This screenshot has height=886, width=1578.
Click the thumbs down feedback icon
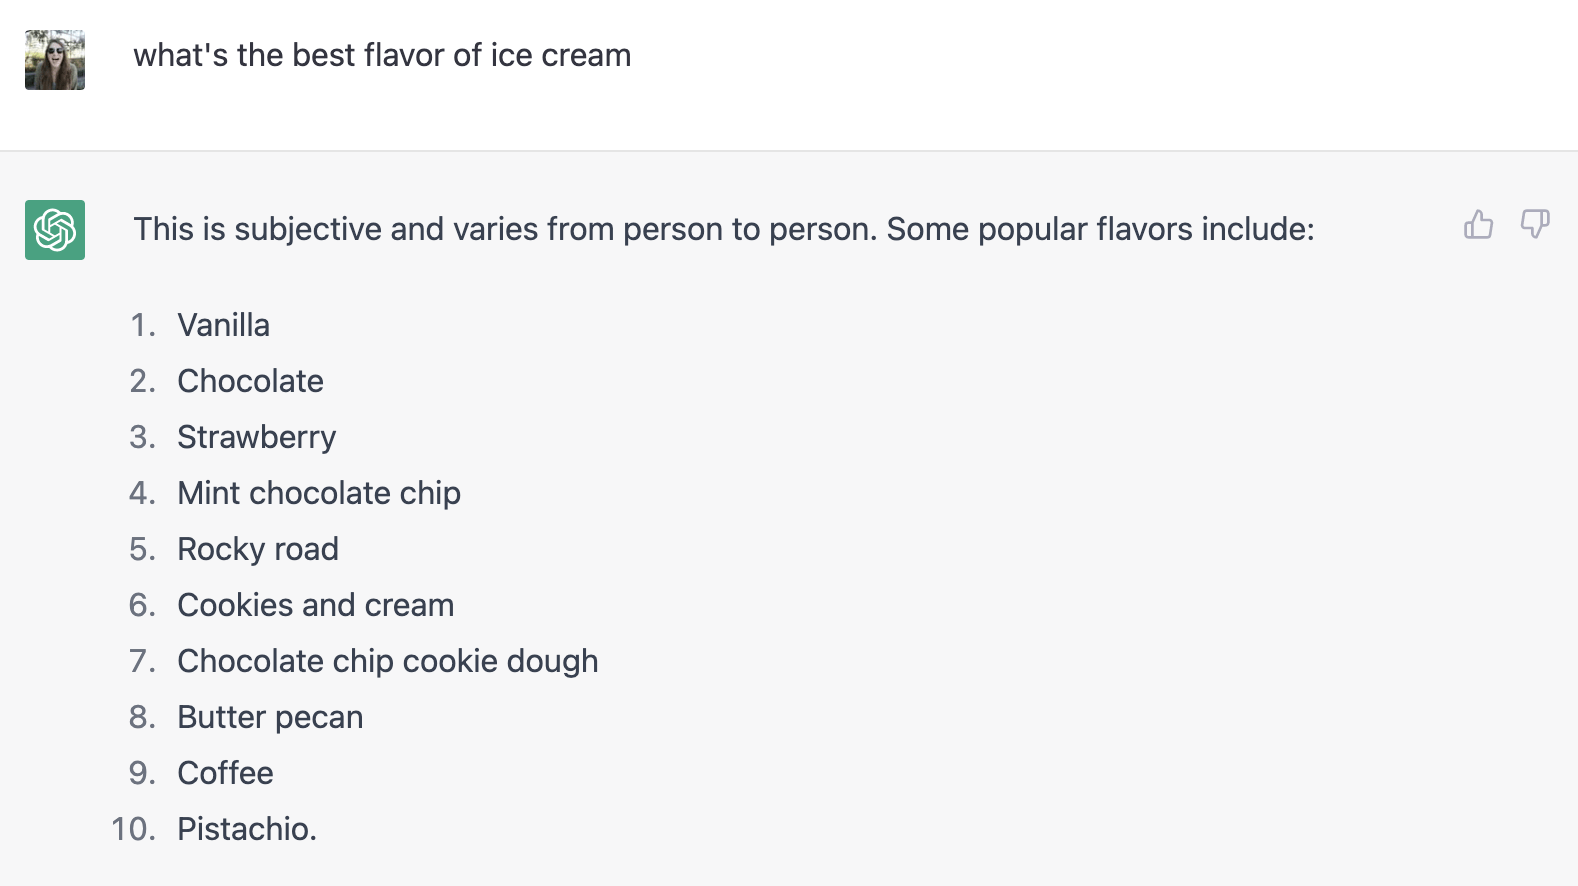(x=1535, y=225)
